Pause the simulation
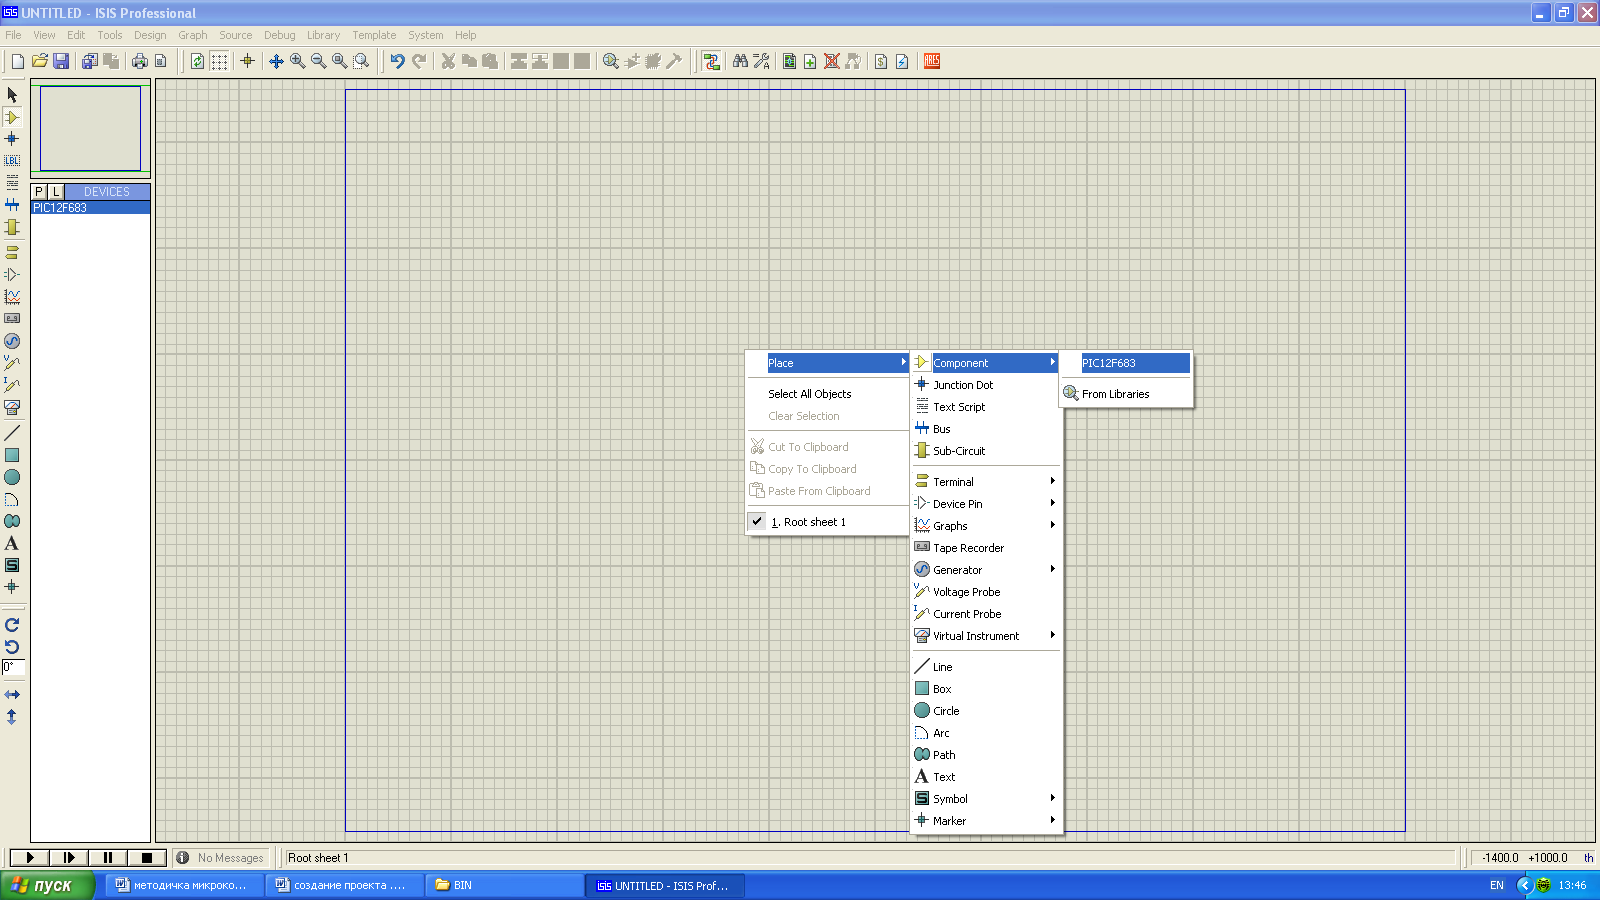The height and width of the screenshot is (900, 1600). (107, 857)
